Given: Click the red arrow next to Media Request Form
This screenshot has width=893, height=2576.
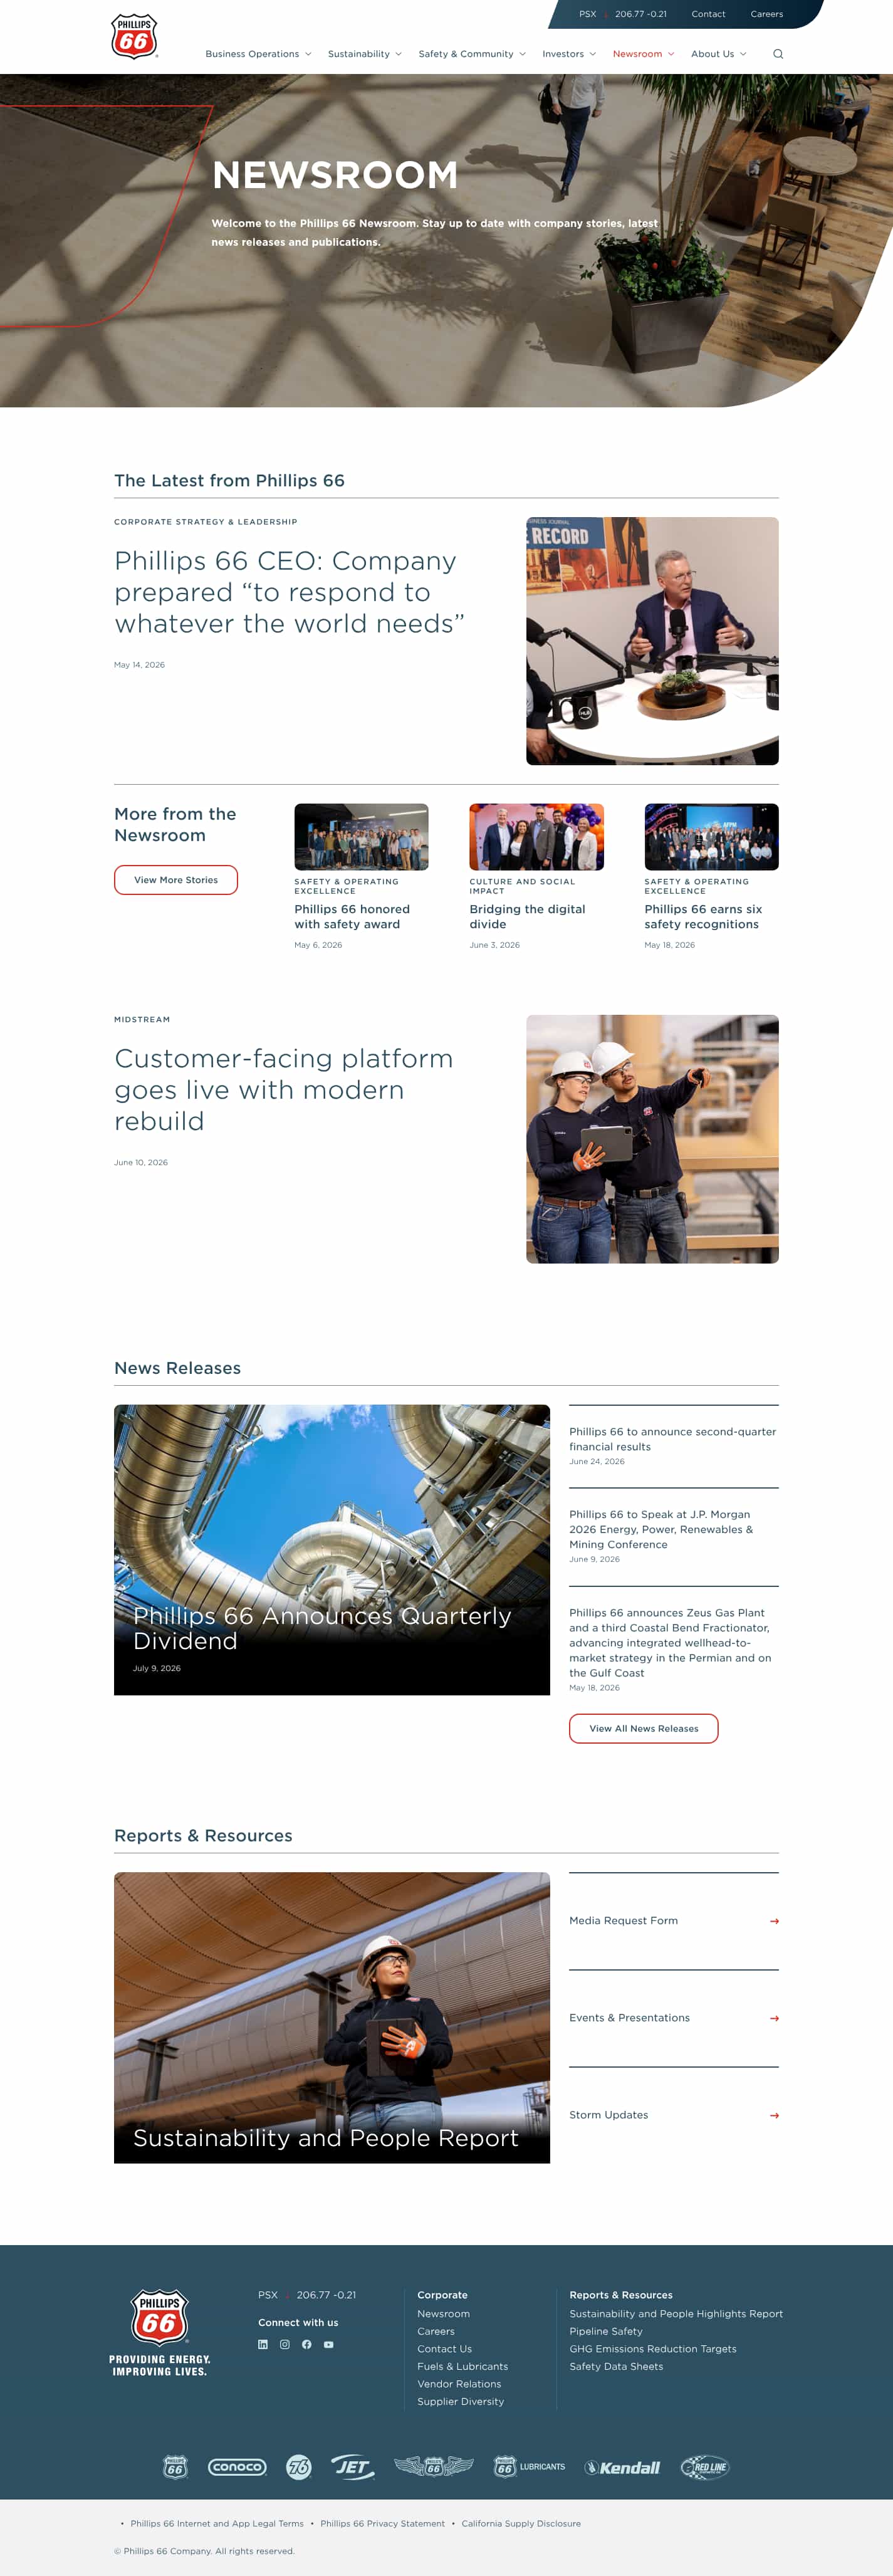Looking at the screenshot, I should pos(774,1921).
